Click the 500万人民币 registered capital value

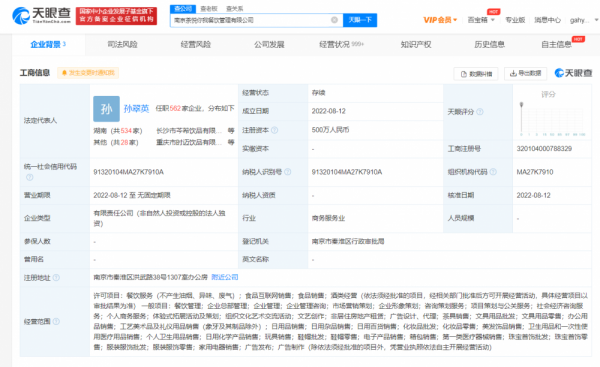click(330, 130)
